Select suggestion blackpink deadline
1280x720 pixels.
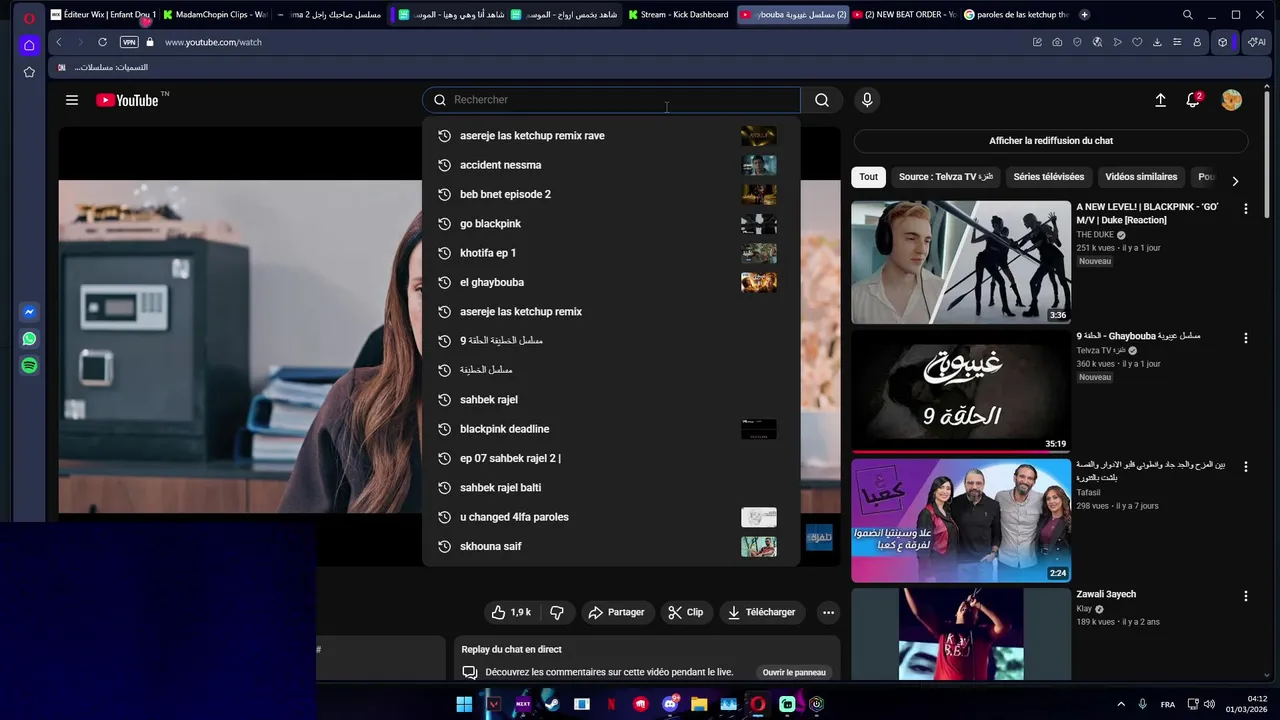pos(611,429)
